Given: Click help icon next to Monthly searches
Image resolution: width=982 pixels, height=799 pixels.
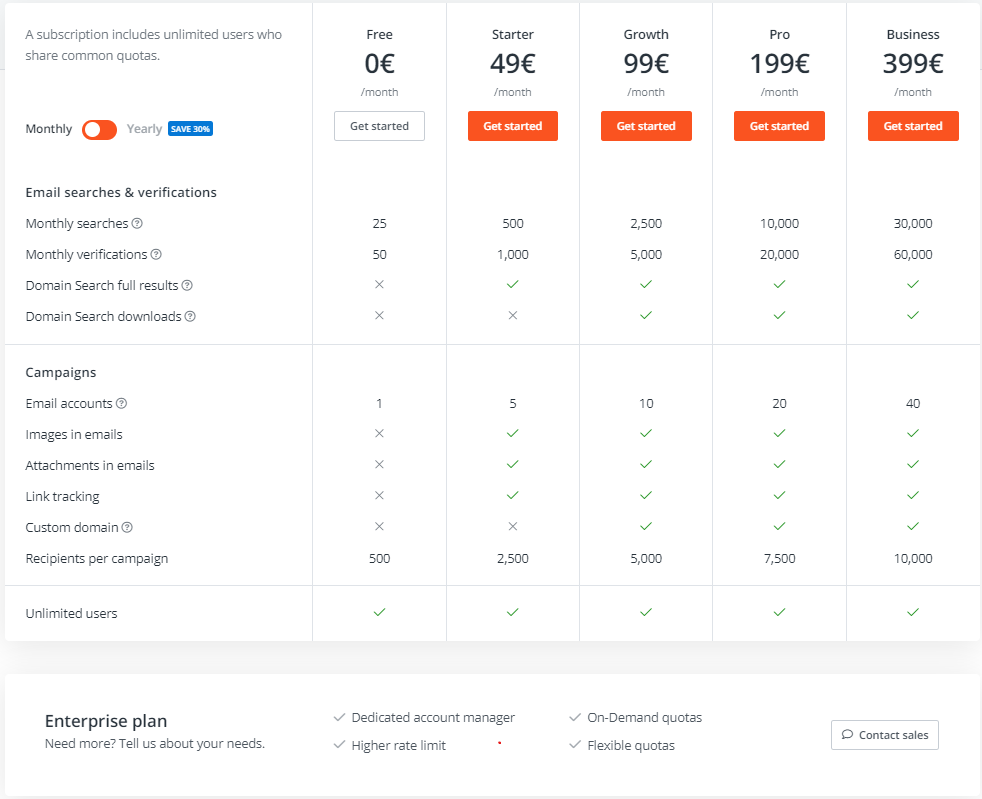Looking at the screenshot, I should [x=138, y=224].
